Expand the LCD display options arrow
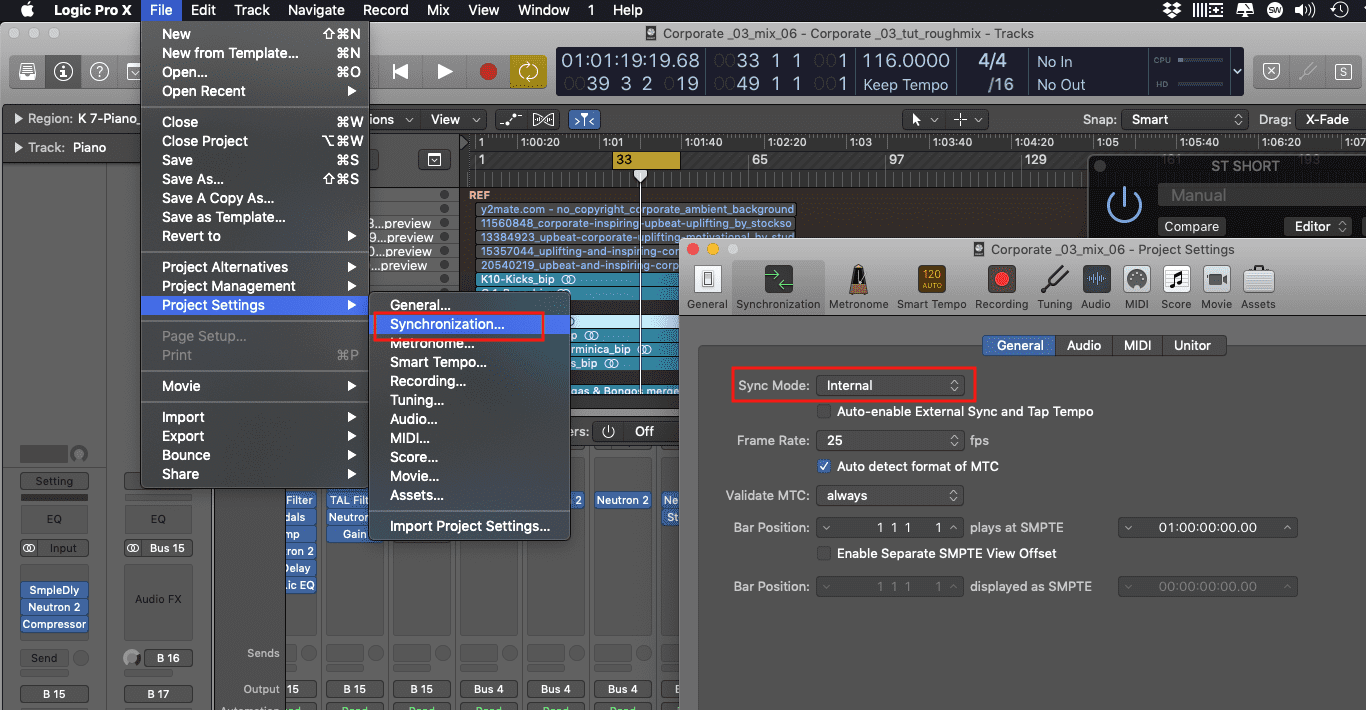1366x710 pixels. [1238, 72]
